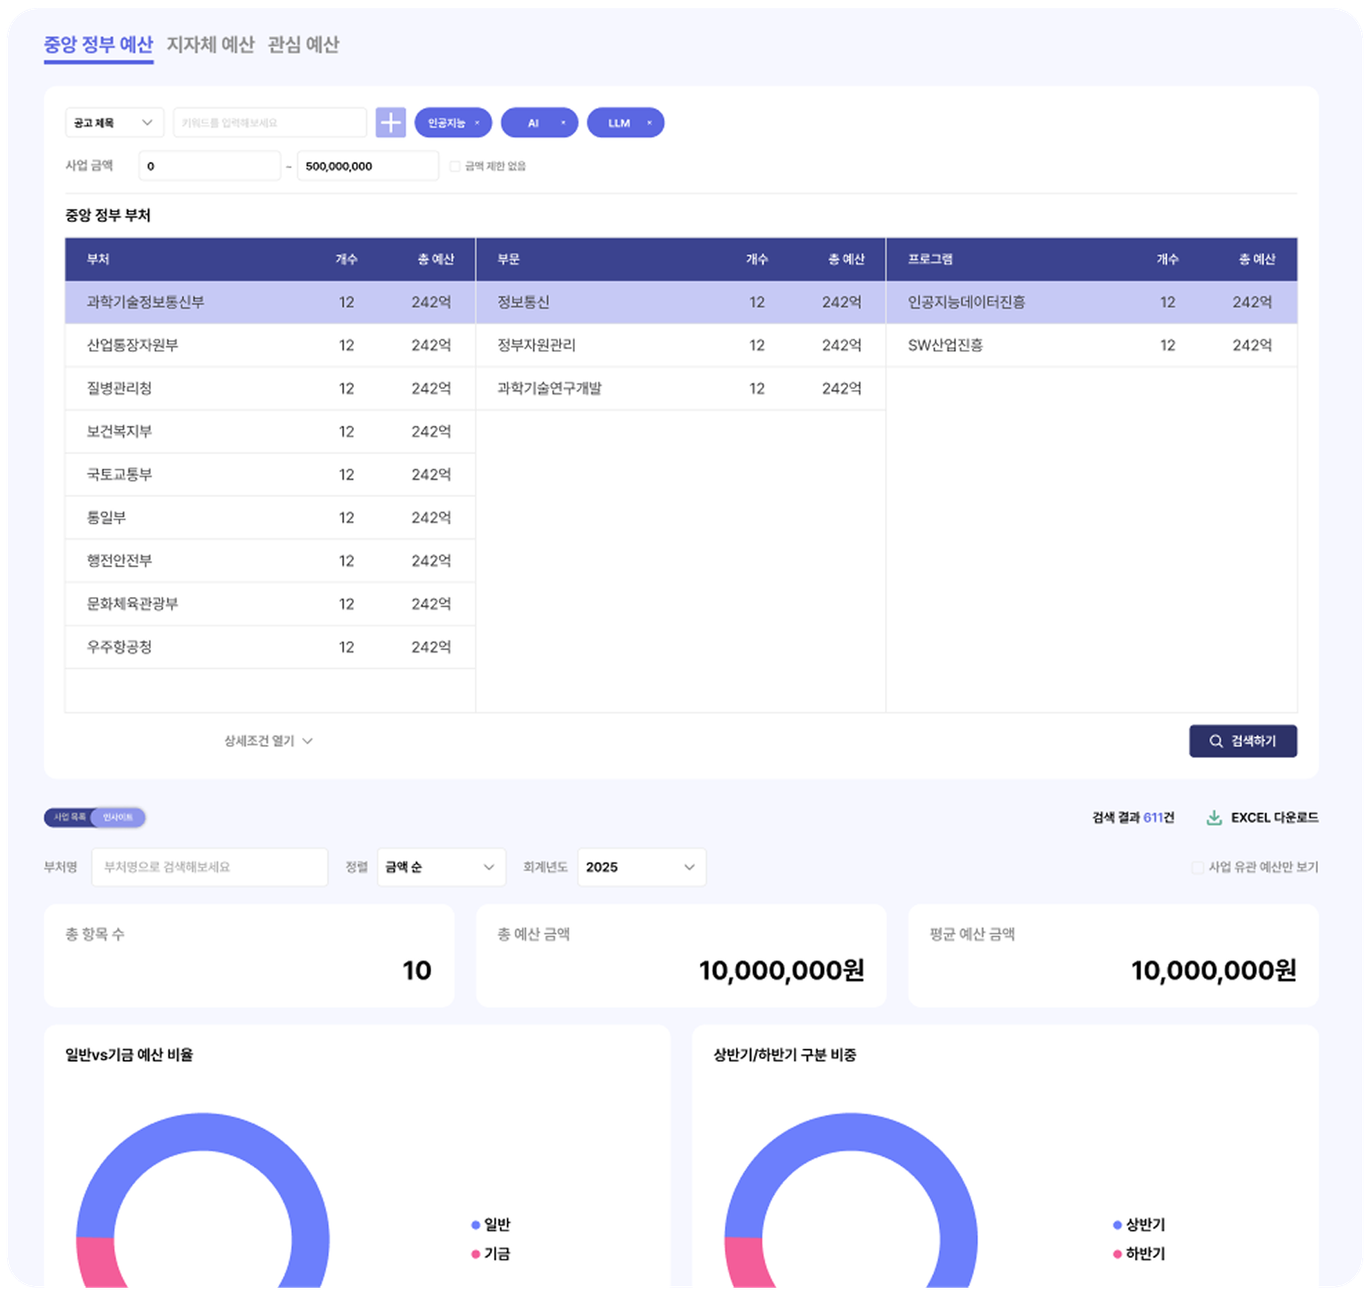
Task: Remove the 인공지능 keyword tag
Action: (x=477, y=123)
